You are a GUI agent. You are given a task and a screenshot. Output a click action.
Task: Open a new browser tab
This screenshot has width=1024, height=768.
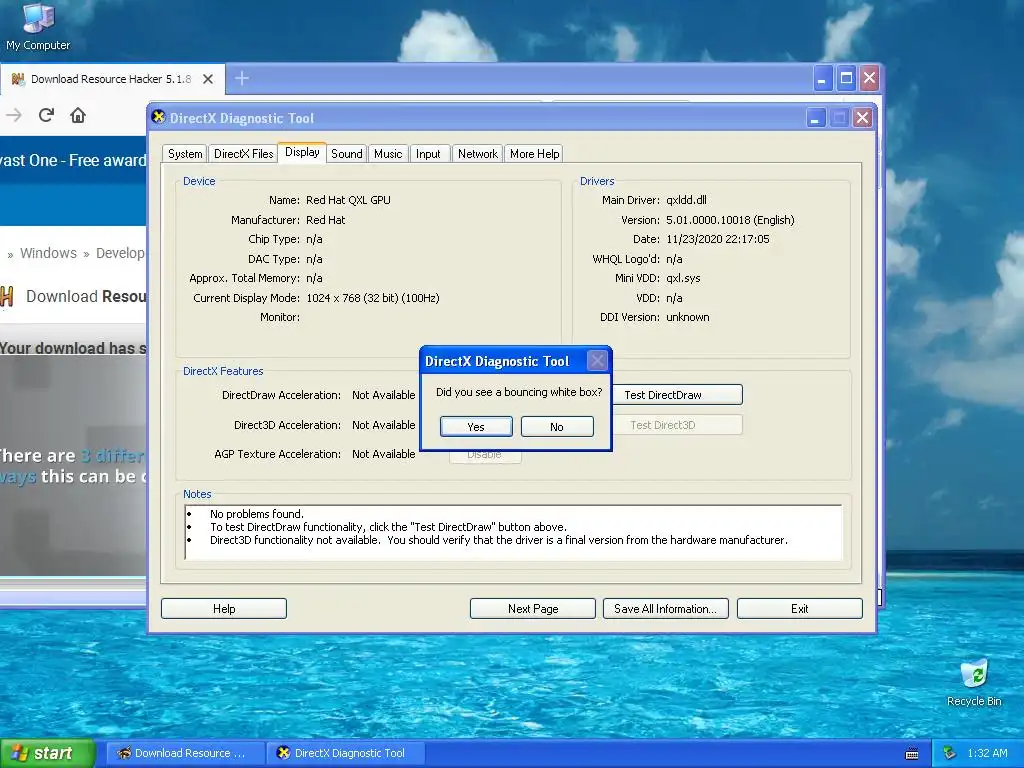click(242, 78)
